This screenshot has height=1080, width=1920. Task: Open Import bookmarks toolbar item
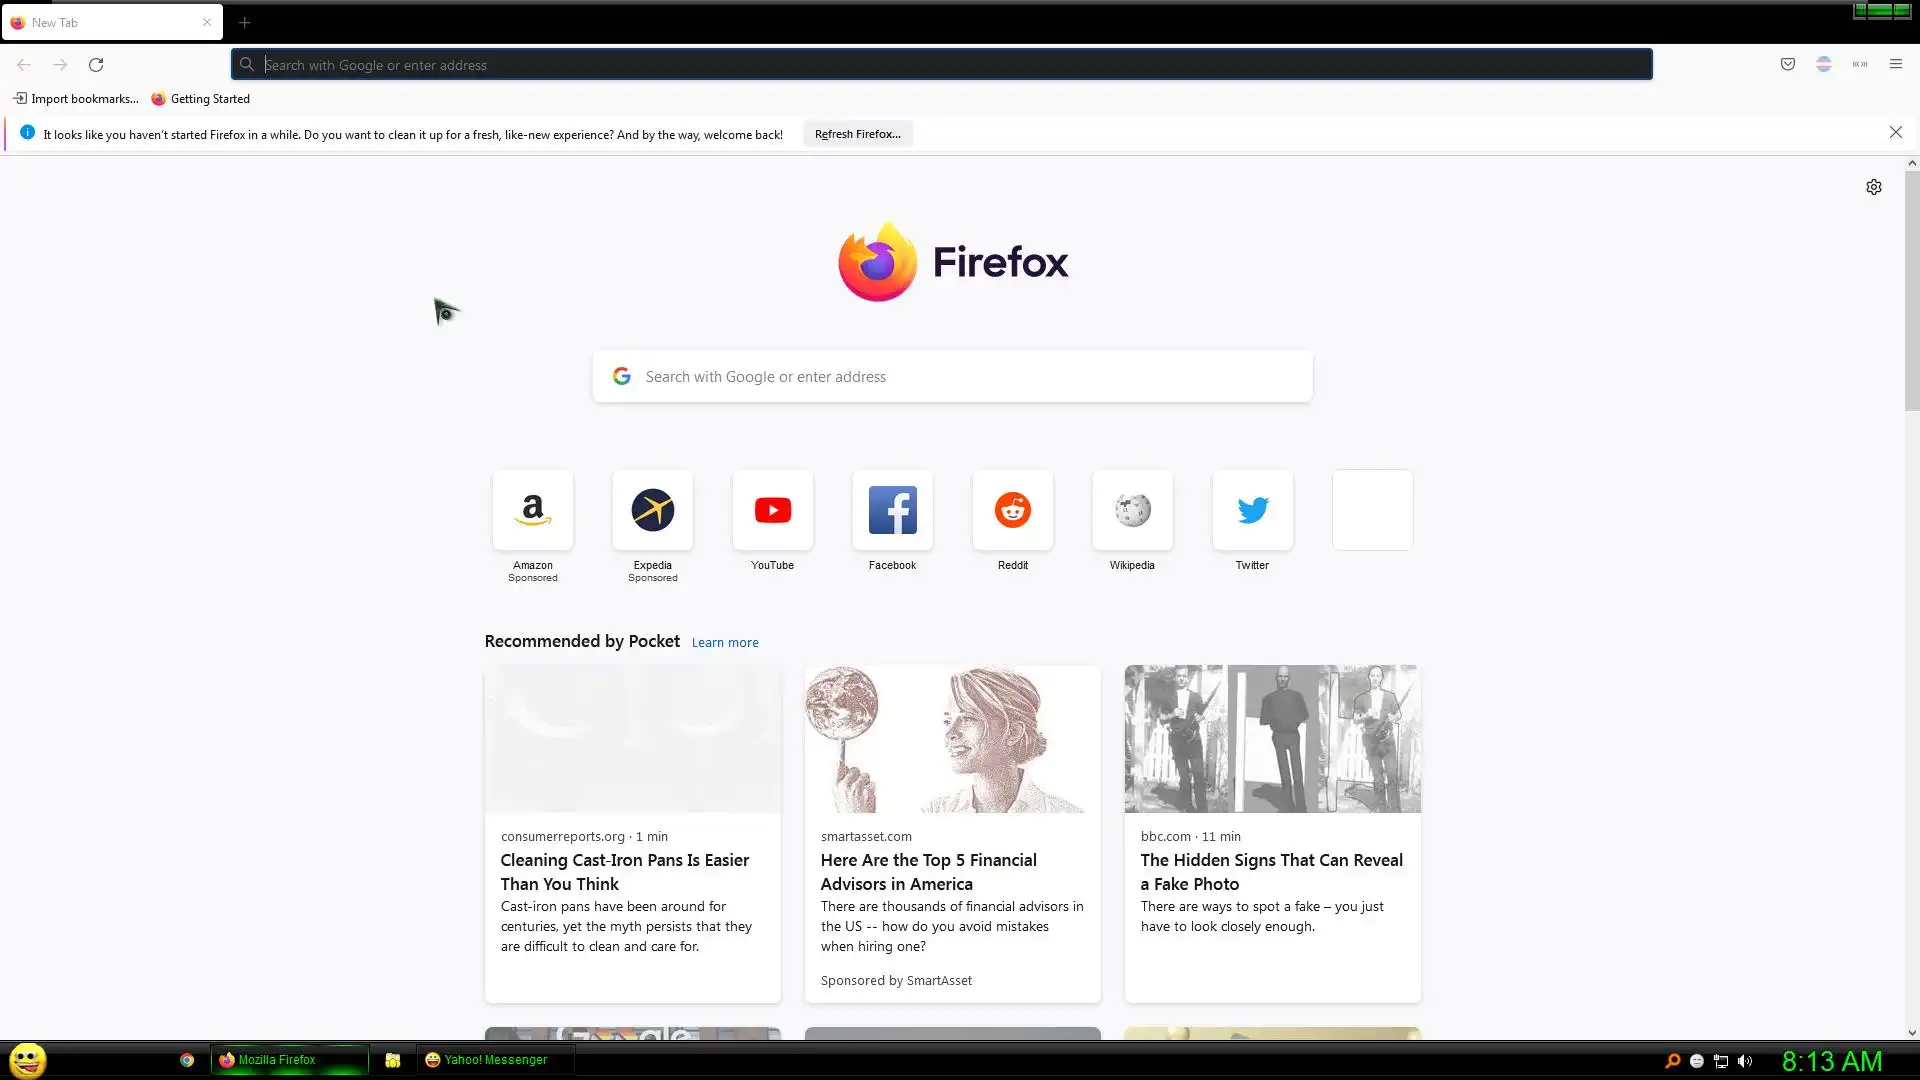(76, 99)
